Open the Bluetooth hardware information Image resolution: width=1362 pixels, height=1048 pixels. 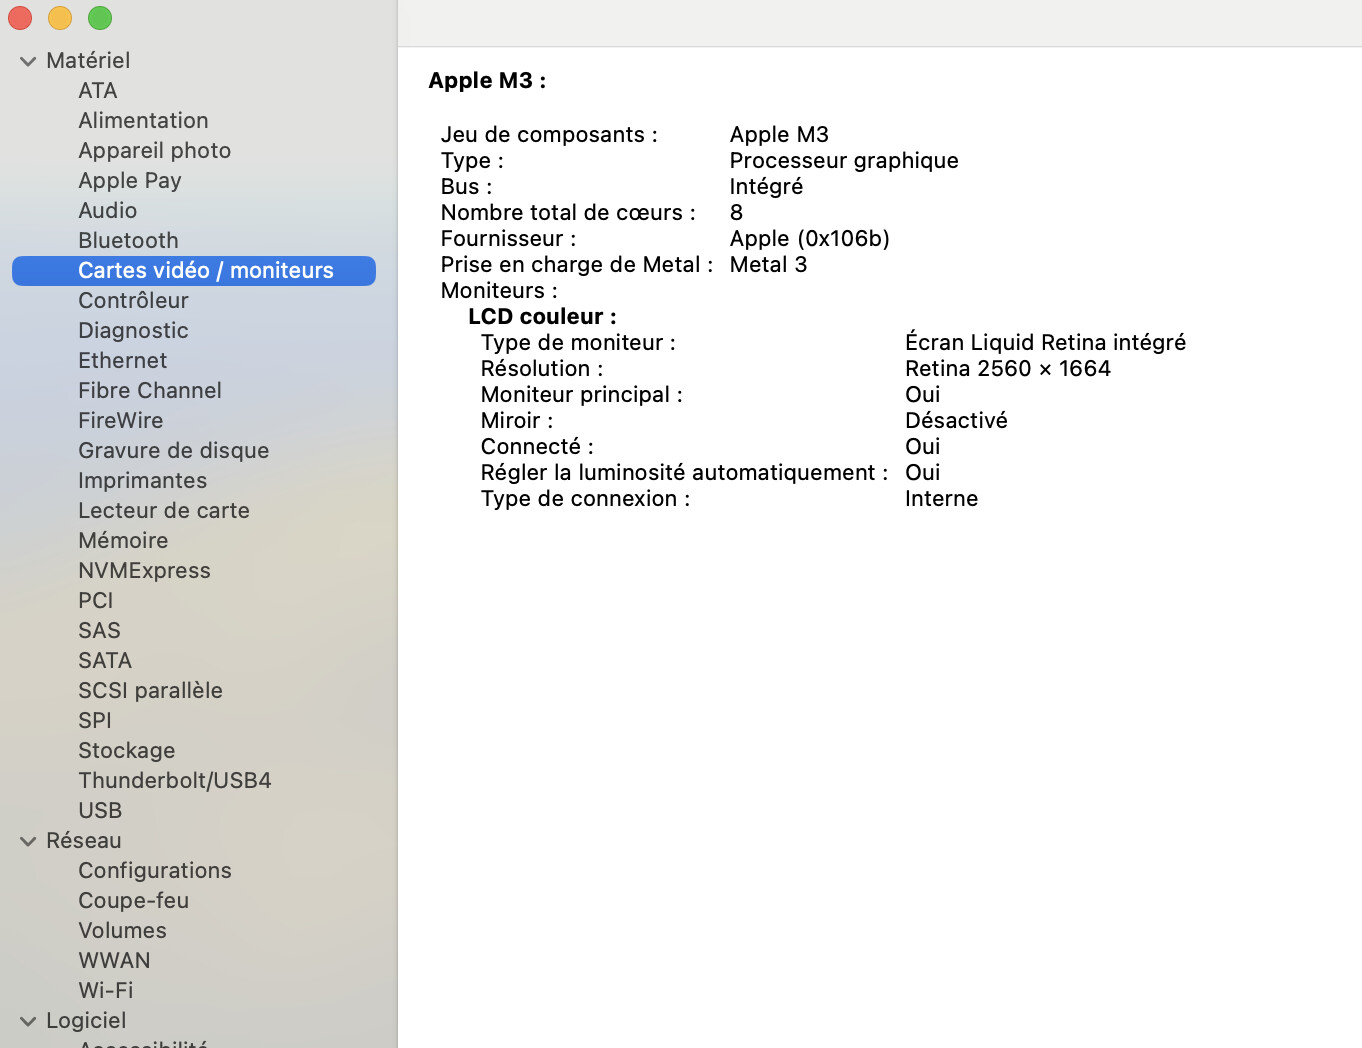128,240
